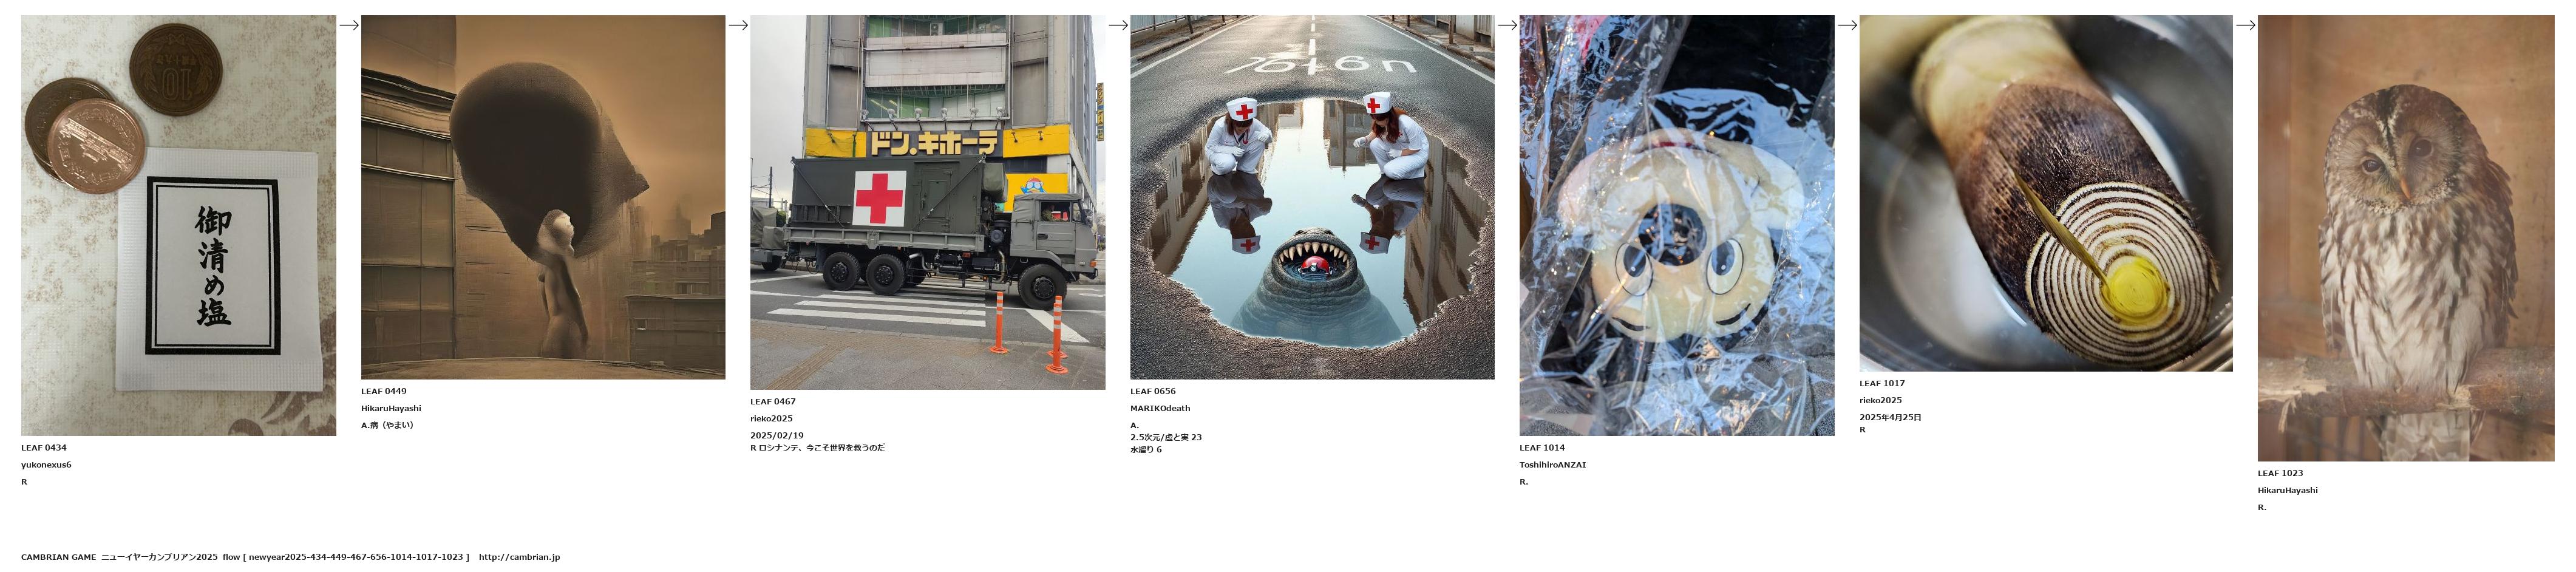The image size is (2576, 572).
Task: Open the sliced bamboo shoot photo
Action: pyautogui.click(x=2045, y=193)
